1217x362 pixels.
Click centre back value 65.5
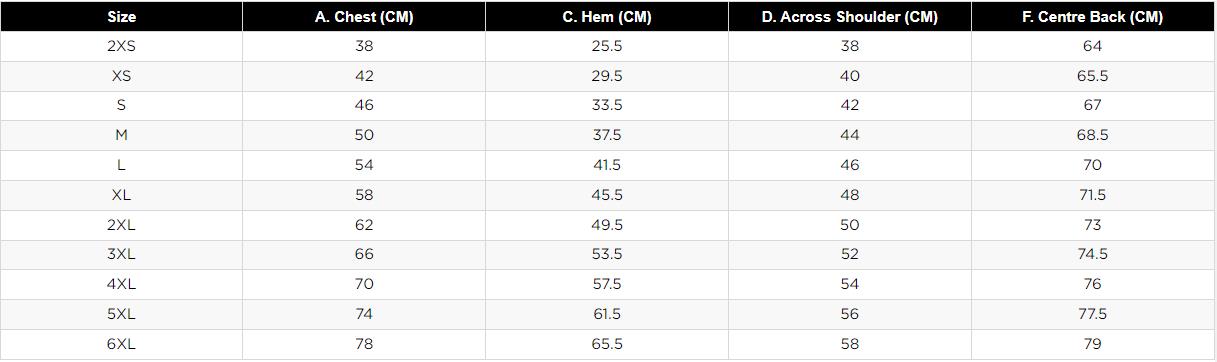click(x=1093, y=76)
